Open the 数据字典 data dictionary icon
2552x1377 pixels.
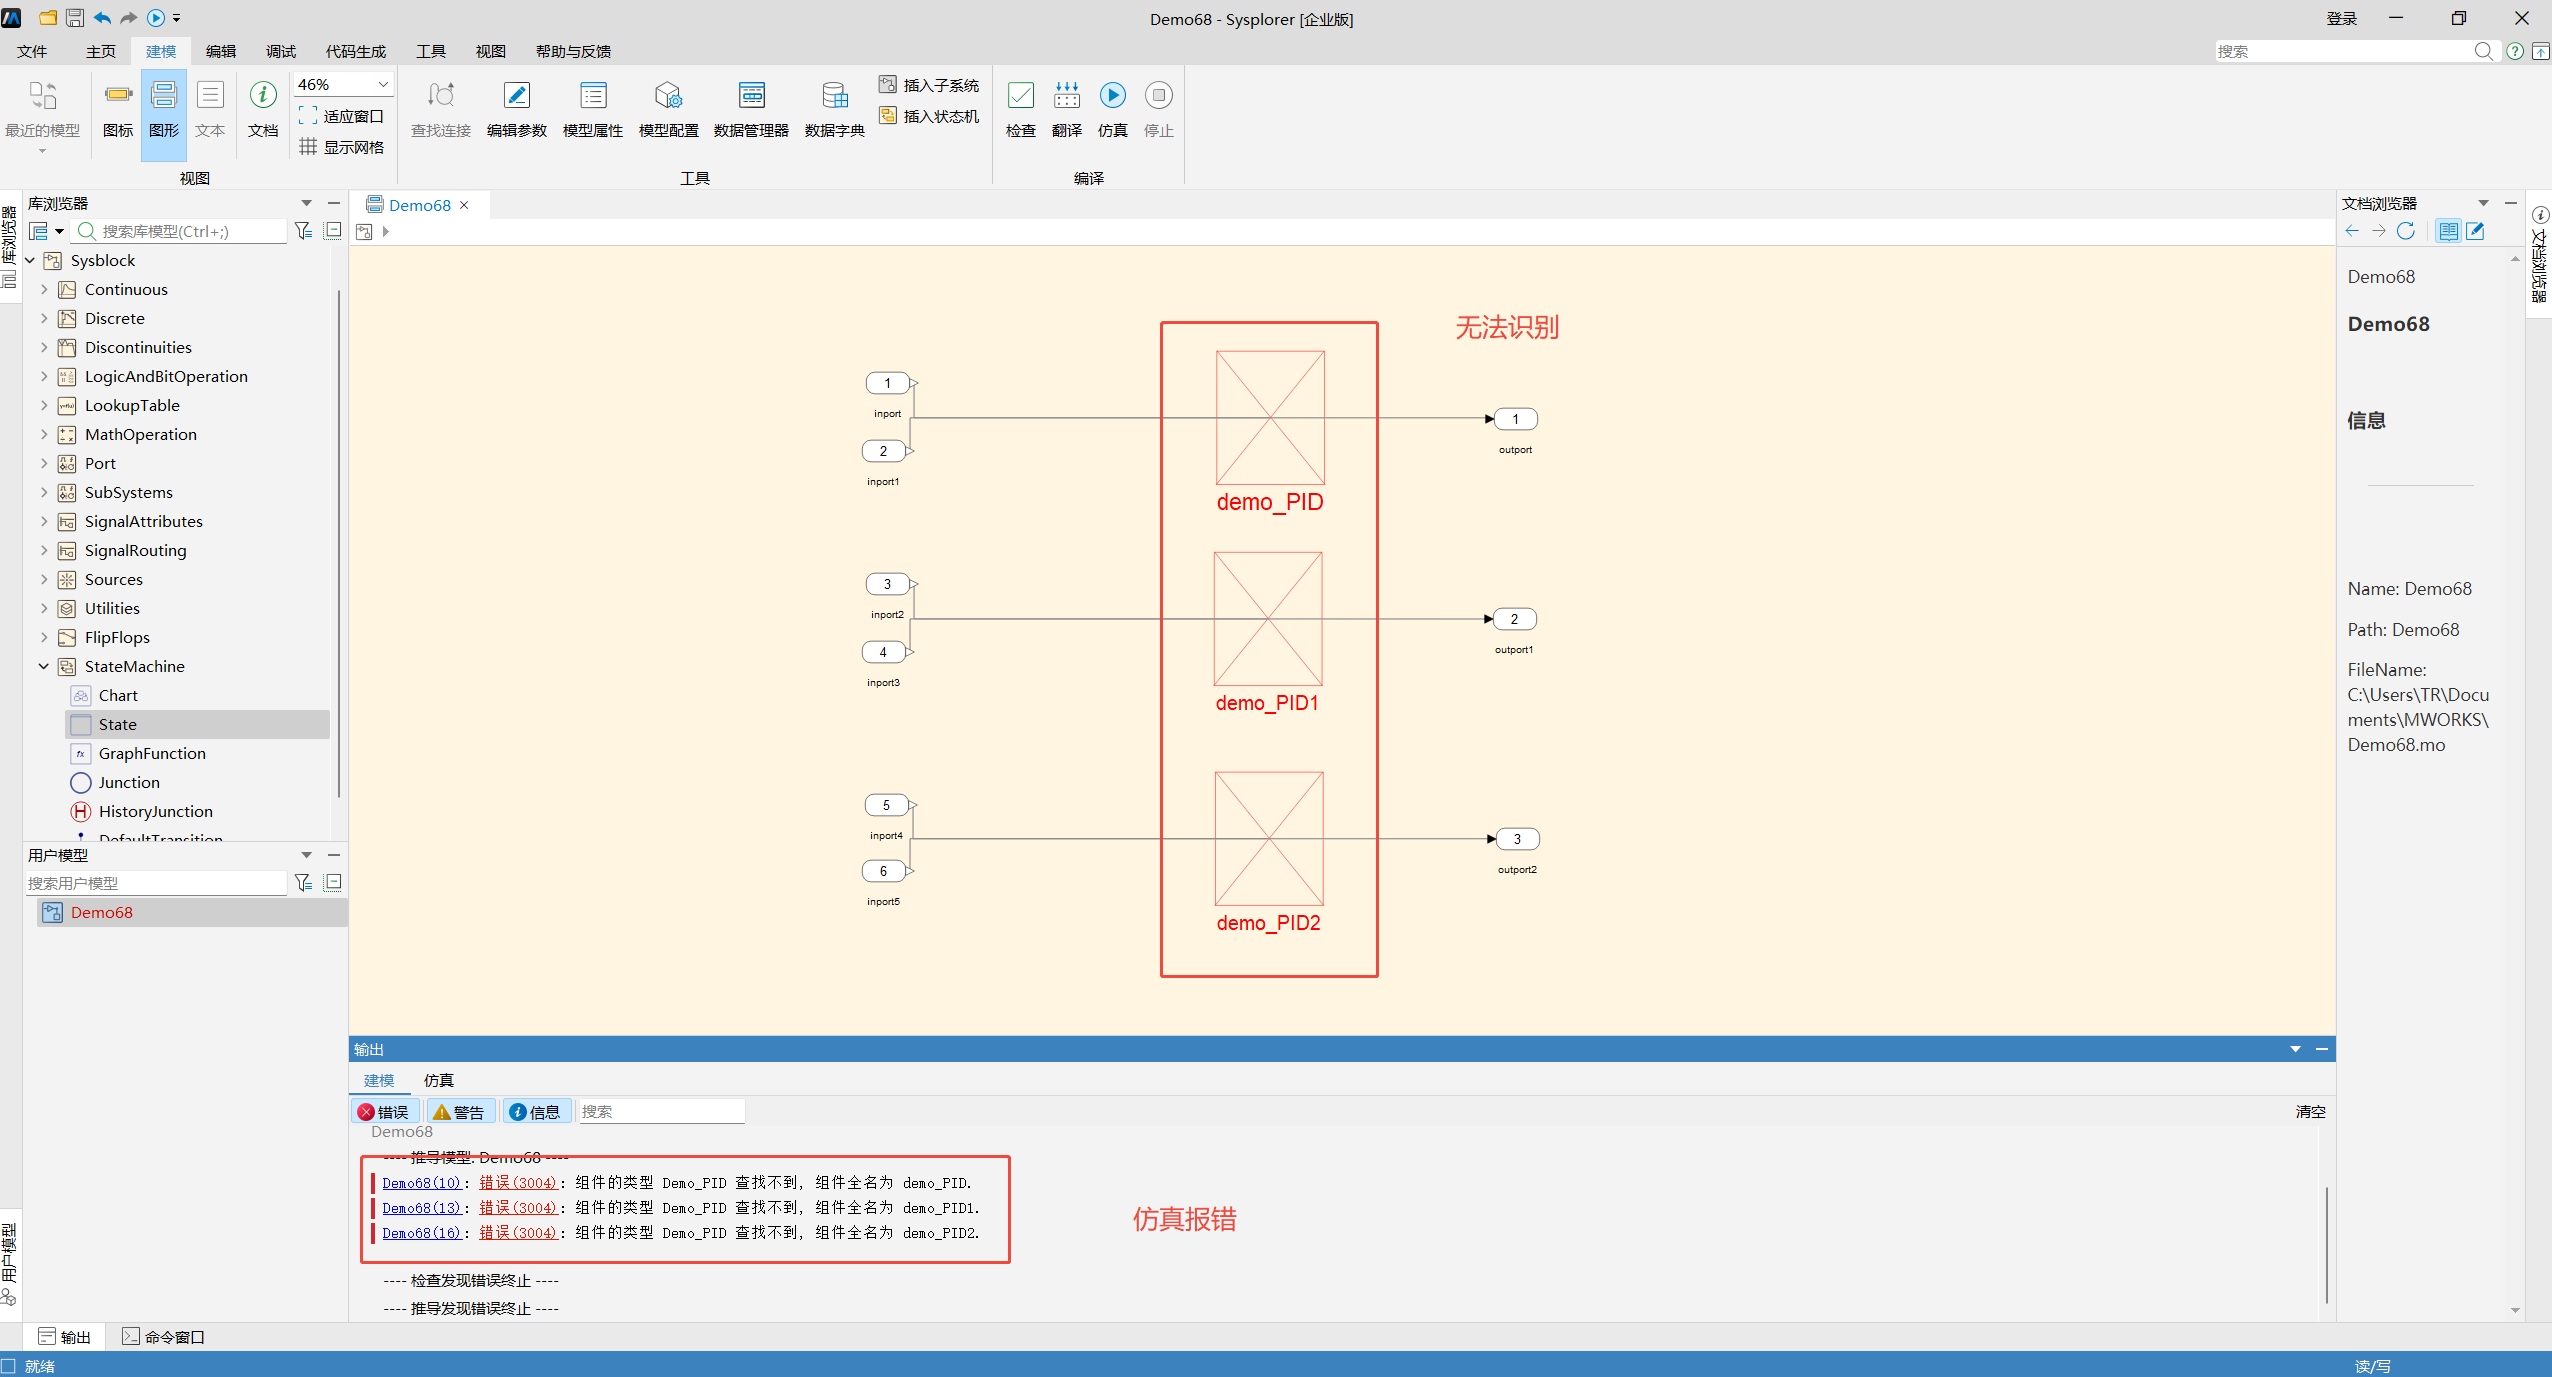coord(834,95)
